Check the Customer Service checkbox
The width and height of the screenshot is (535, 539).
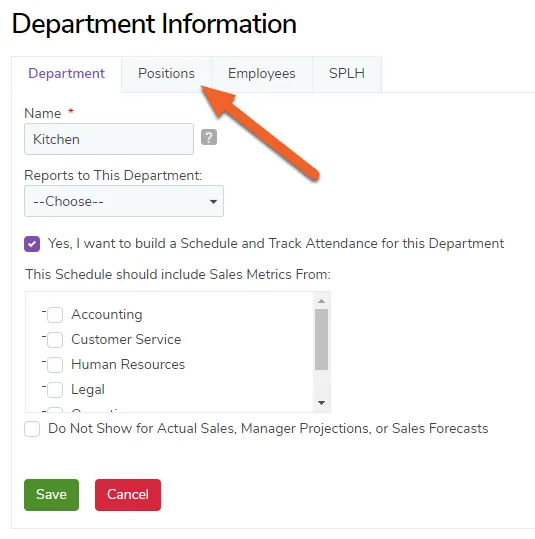55,340
